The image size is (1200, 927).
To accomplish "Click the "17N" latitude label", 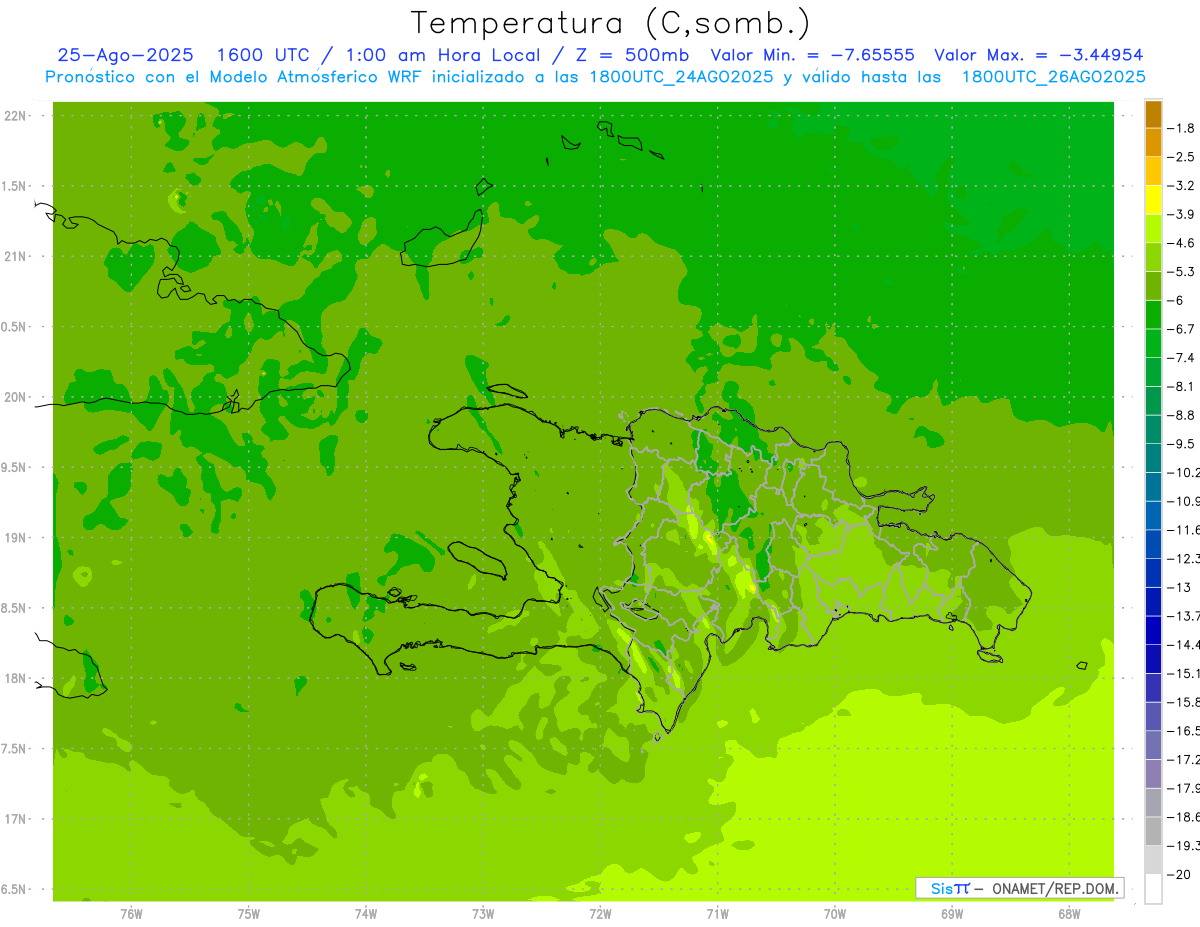I will (x=16, y=819).
